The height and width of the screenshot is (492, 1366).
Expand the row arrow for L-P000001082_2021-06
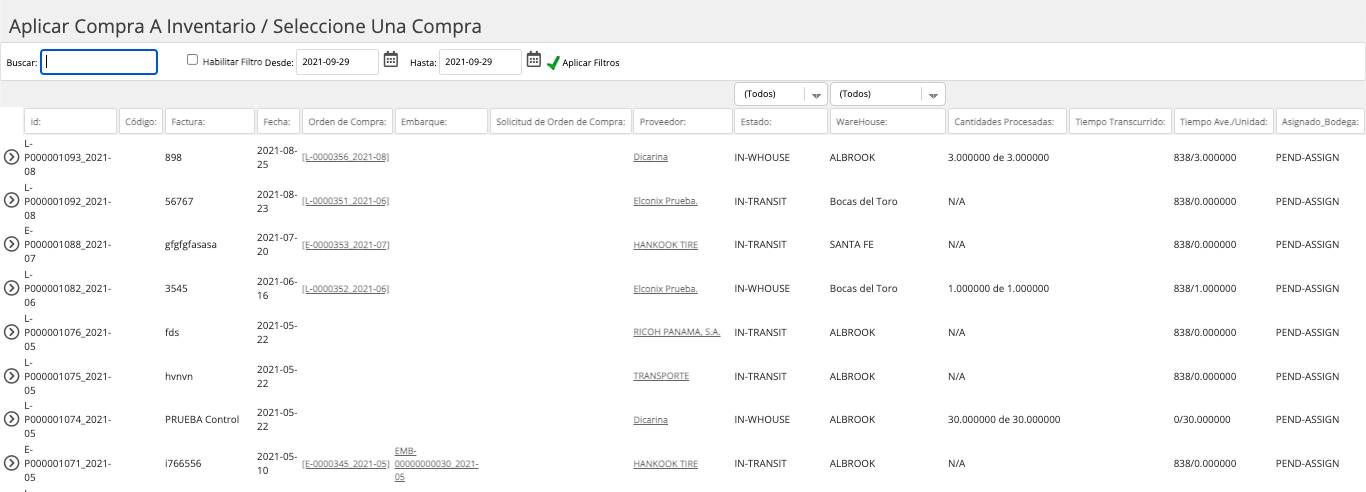12,288
